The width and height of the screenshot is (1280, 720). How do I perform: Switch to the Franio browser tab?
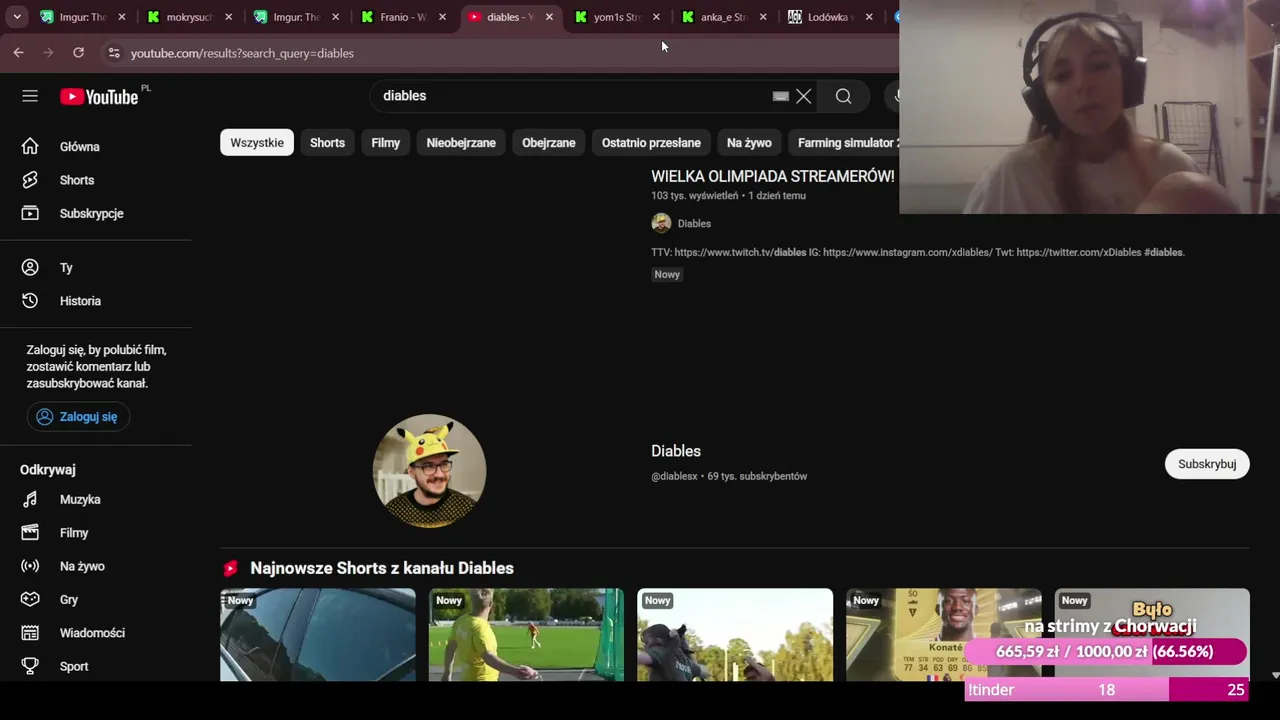[x=404, y=17]
